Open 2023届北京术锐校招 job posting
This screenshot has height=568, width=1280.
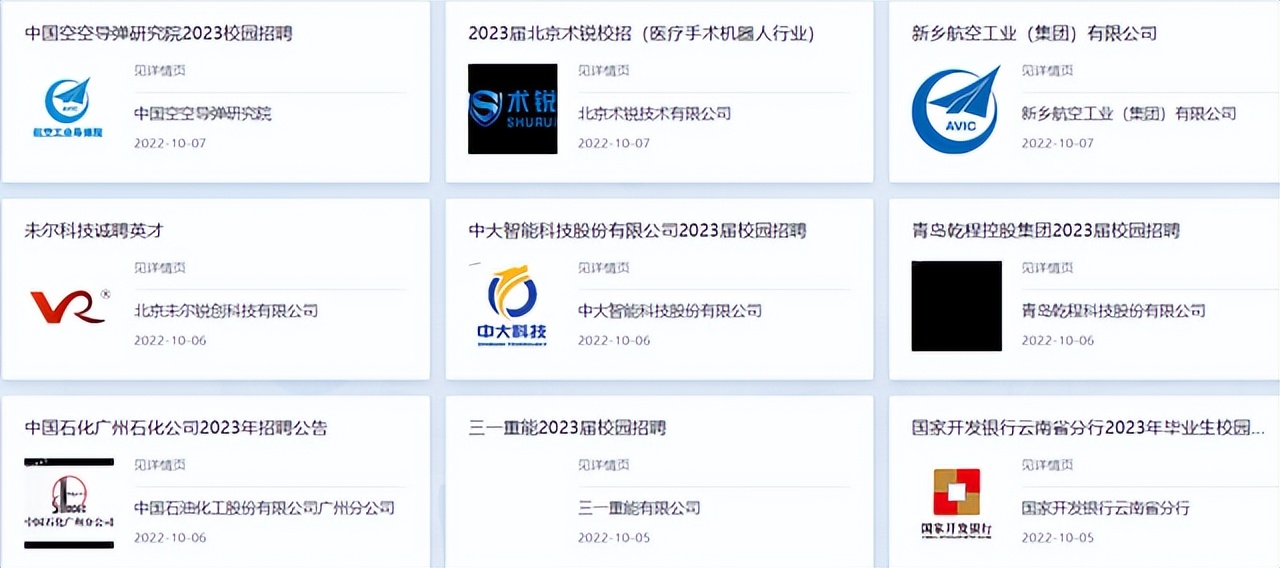point(641,34)
